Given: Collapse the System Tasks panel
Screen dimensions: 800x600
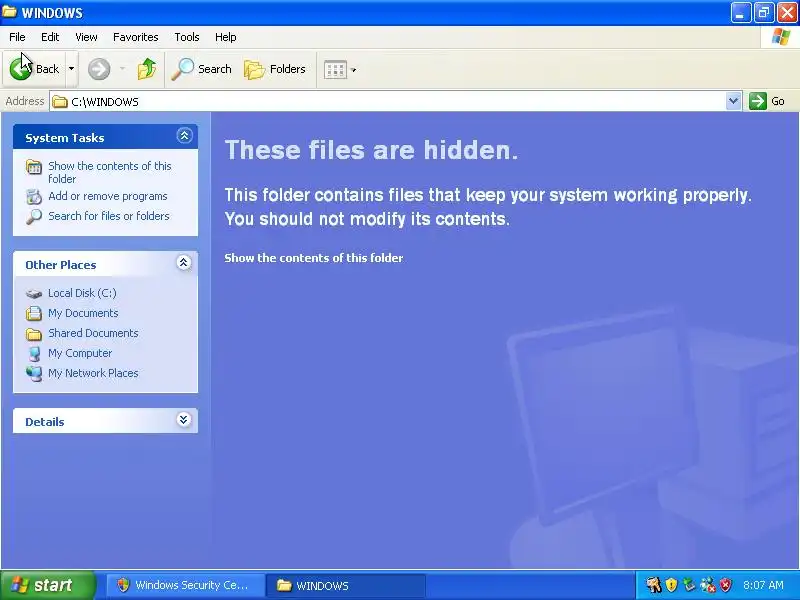Looking at the screenshot, I should [184, 136].
